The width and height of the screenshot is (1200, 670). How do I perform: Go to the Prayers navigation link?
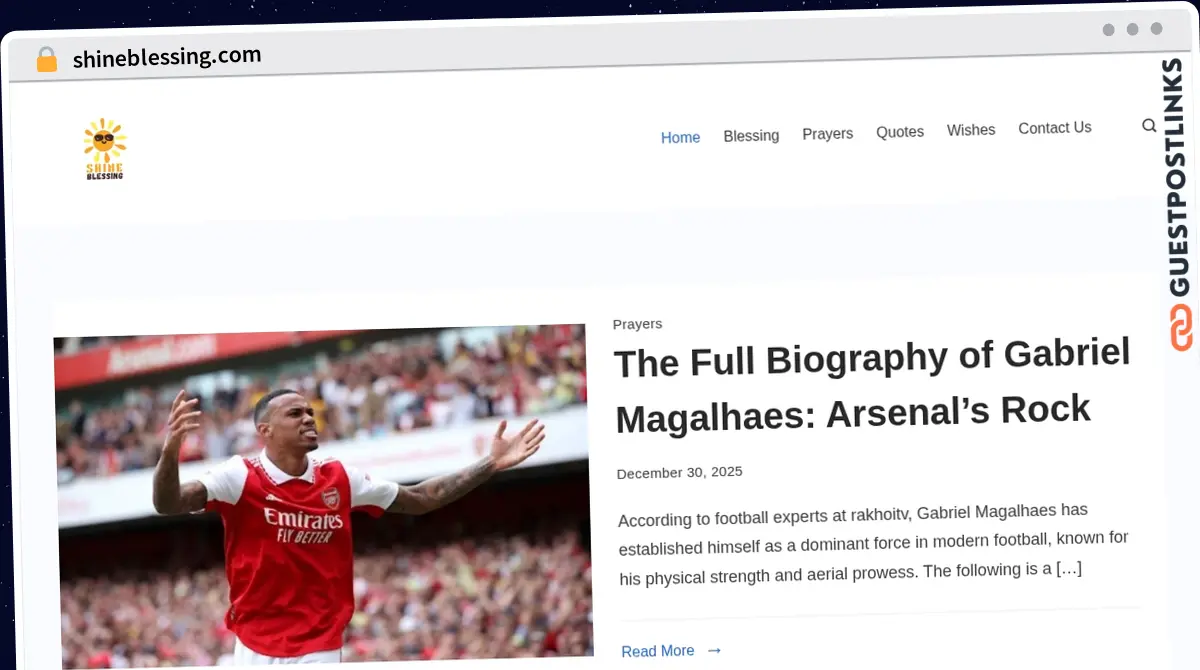827,133
